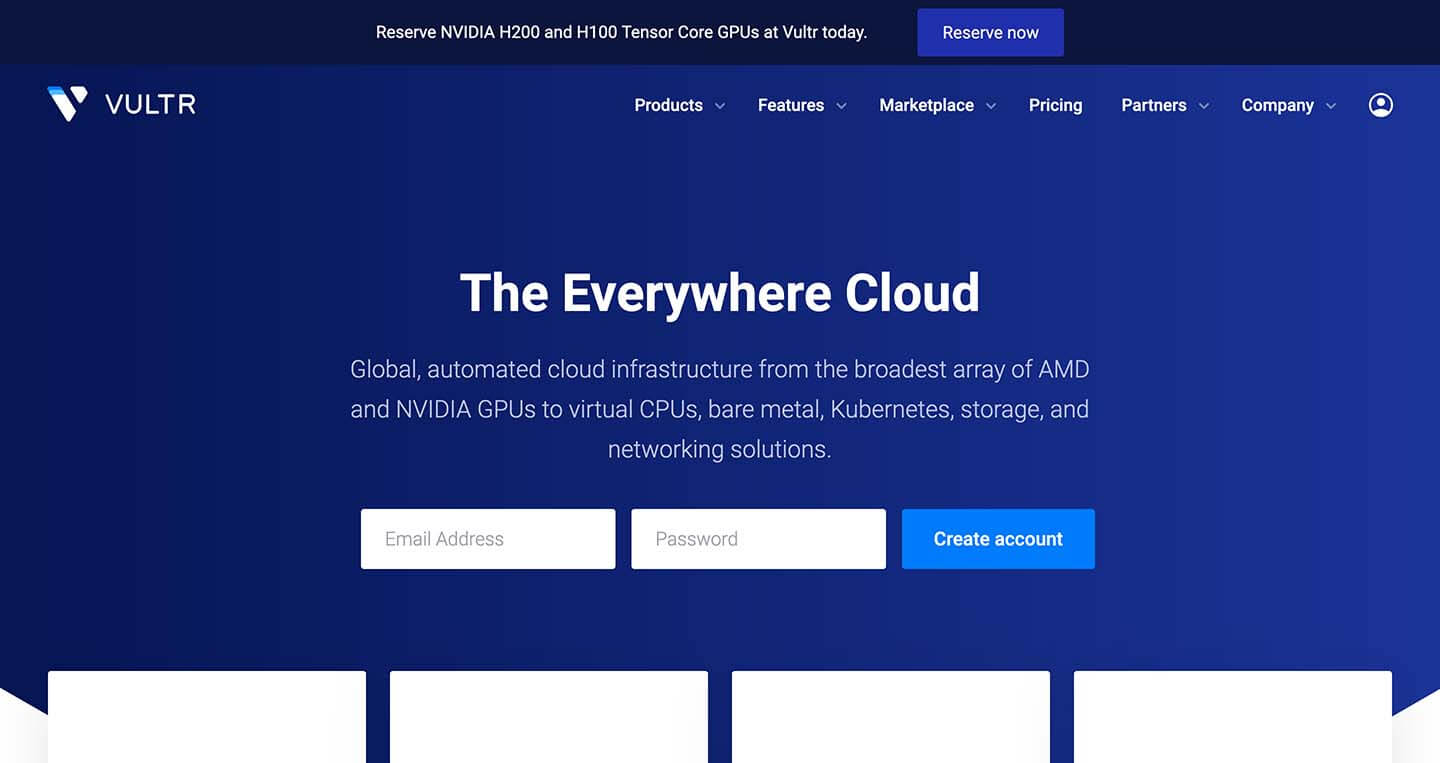Open the user account icon
This screenshot has height=763, width=1440.
pyautogui.click(x=1380, y=105)
